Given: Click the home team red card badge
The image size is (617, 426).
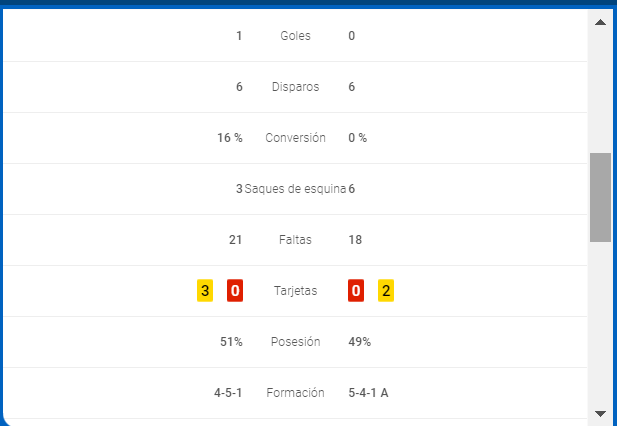Looking at the screenshot, I should point(235,291).
